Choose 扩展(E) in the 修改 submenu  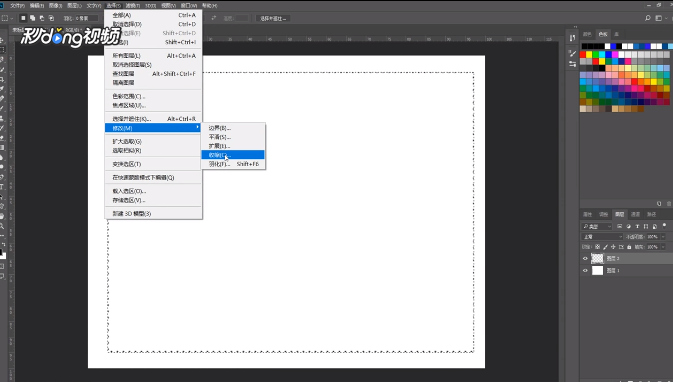[233, 146]
